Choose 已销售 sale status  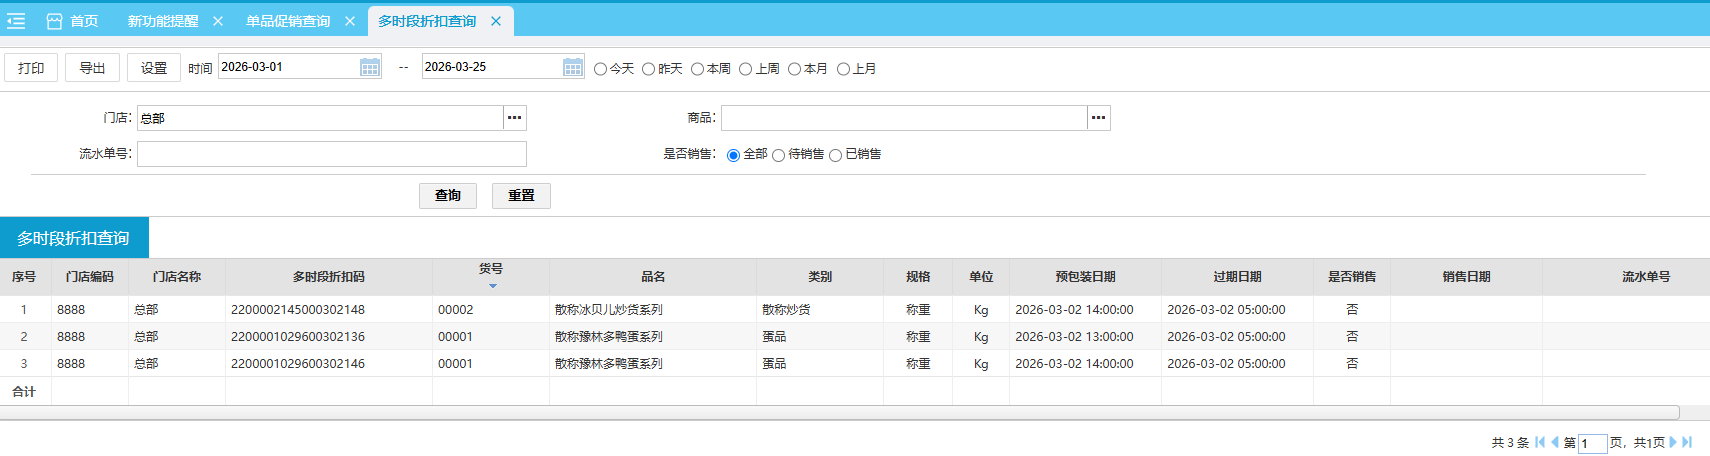(836, 155)
